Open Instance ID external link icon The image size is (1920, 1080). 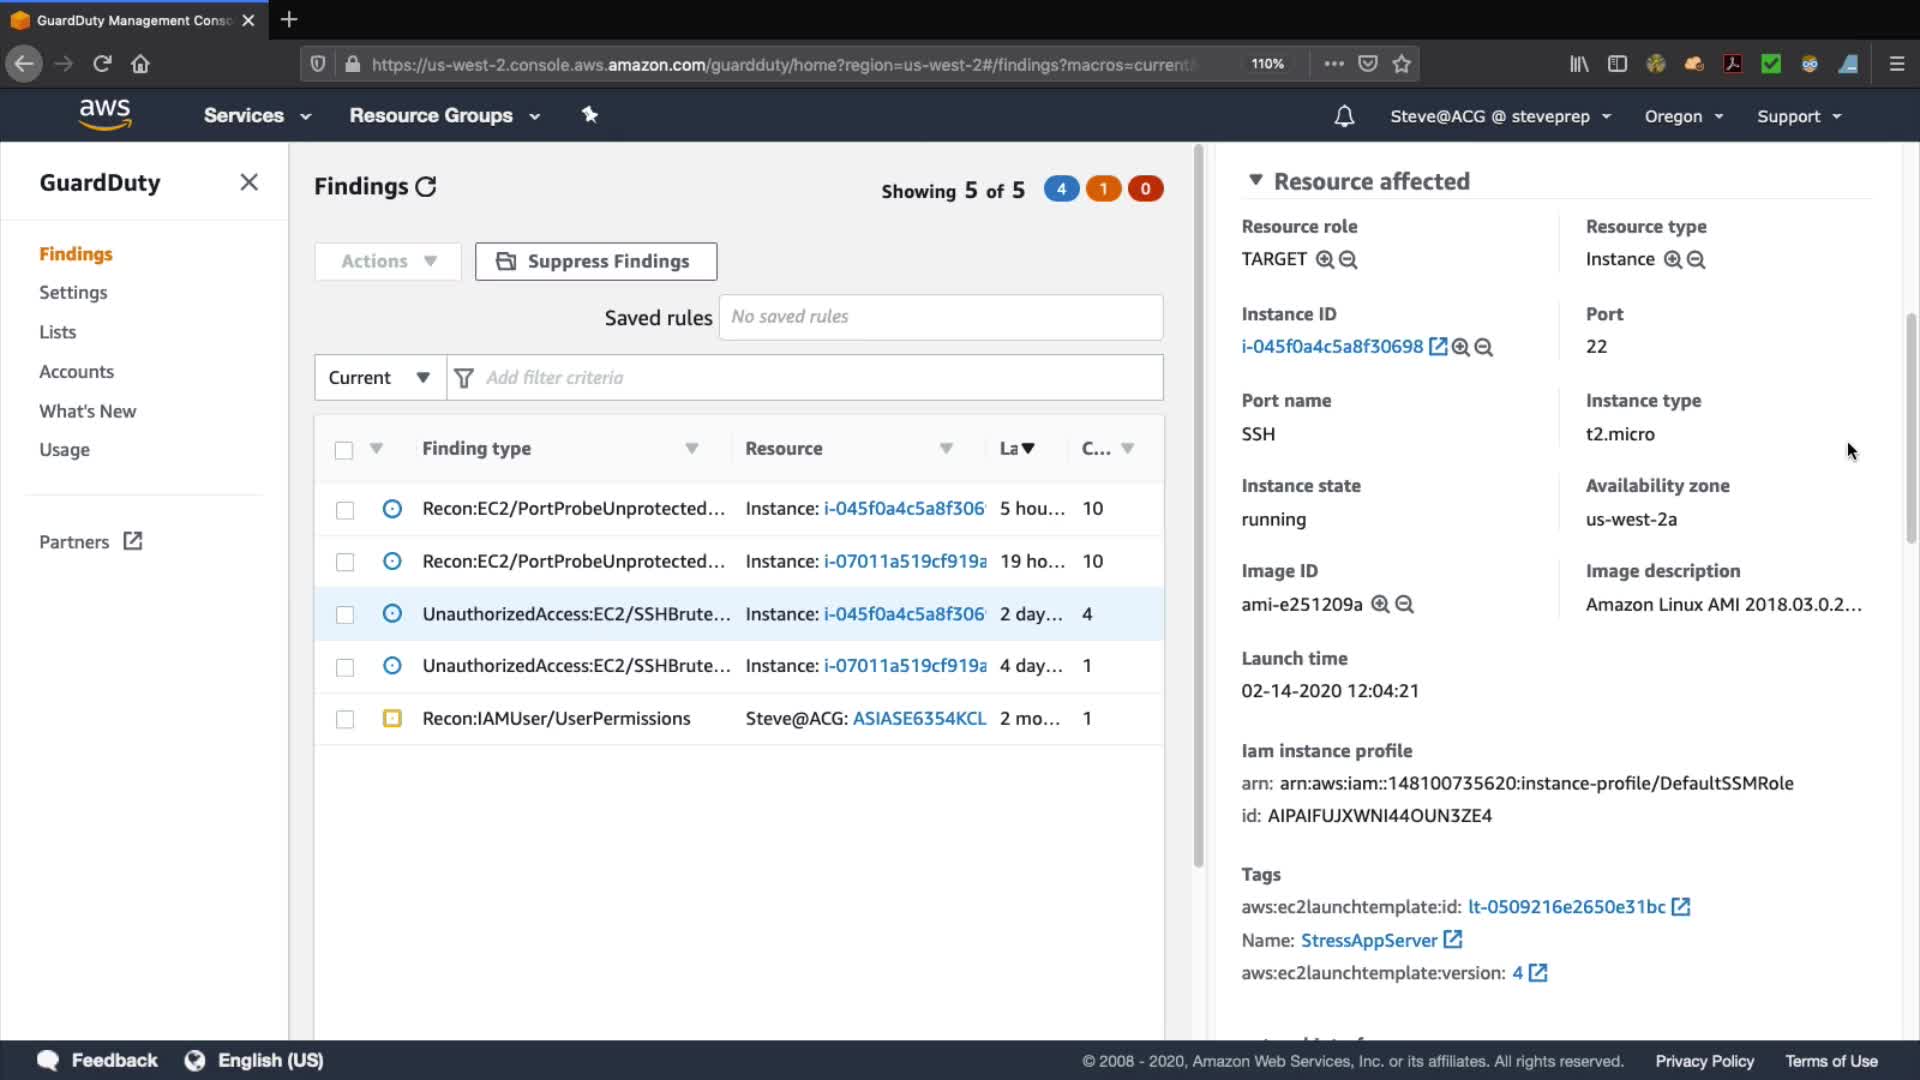(1438, 347)
